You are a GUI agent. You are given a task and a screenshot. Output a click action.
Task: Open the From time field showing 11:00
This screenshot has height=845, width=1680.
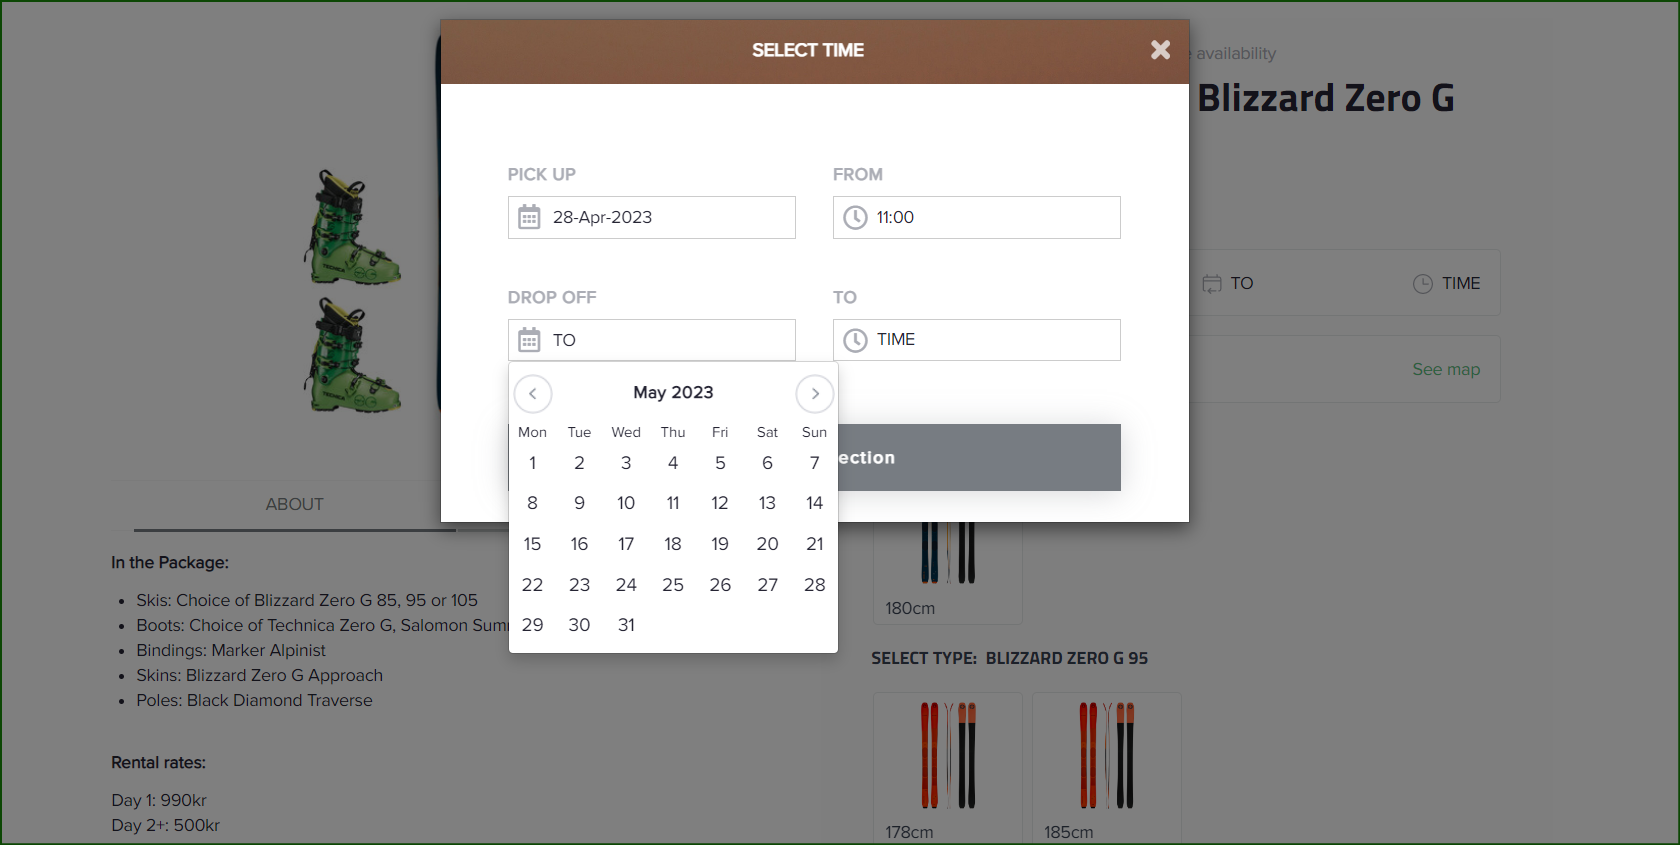click(977, 217)
